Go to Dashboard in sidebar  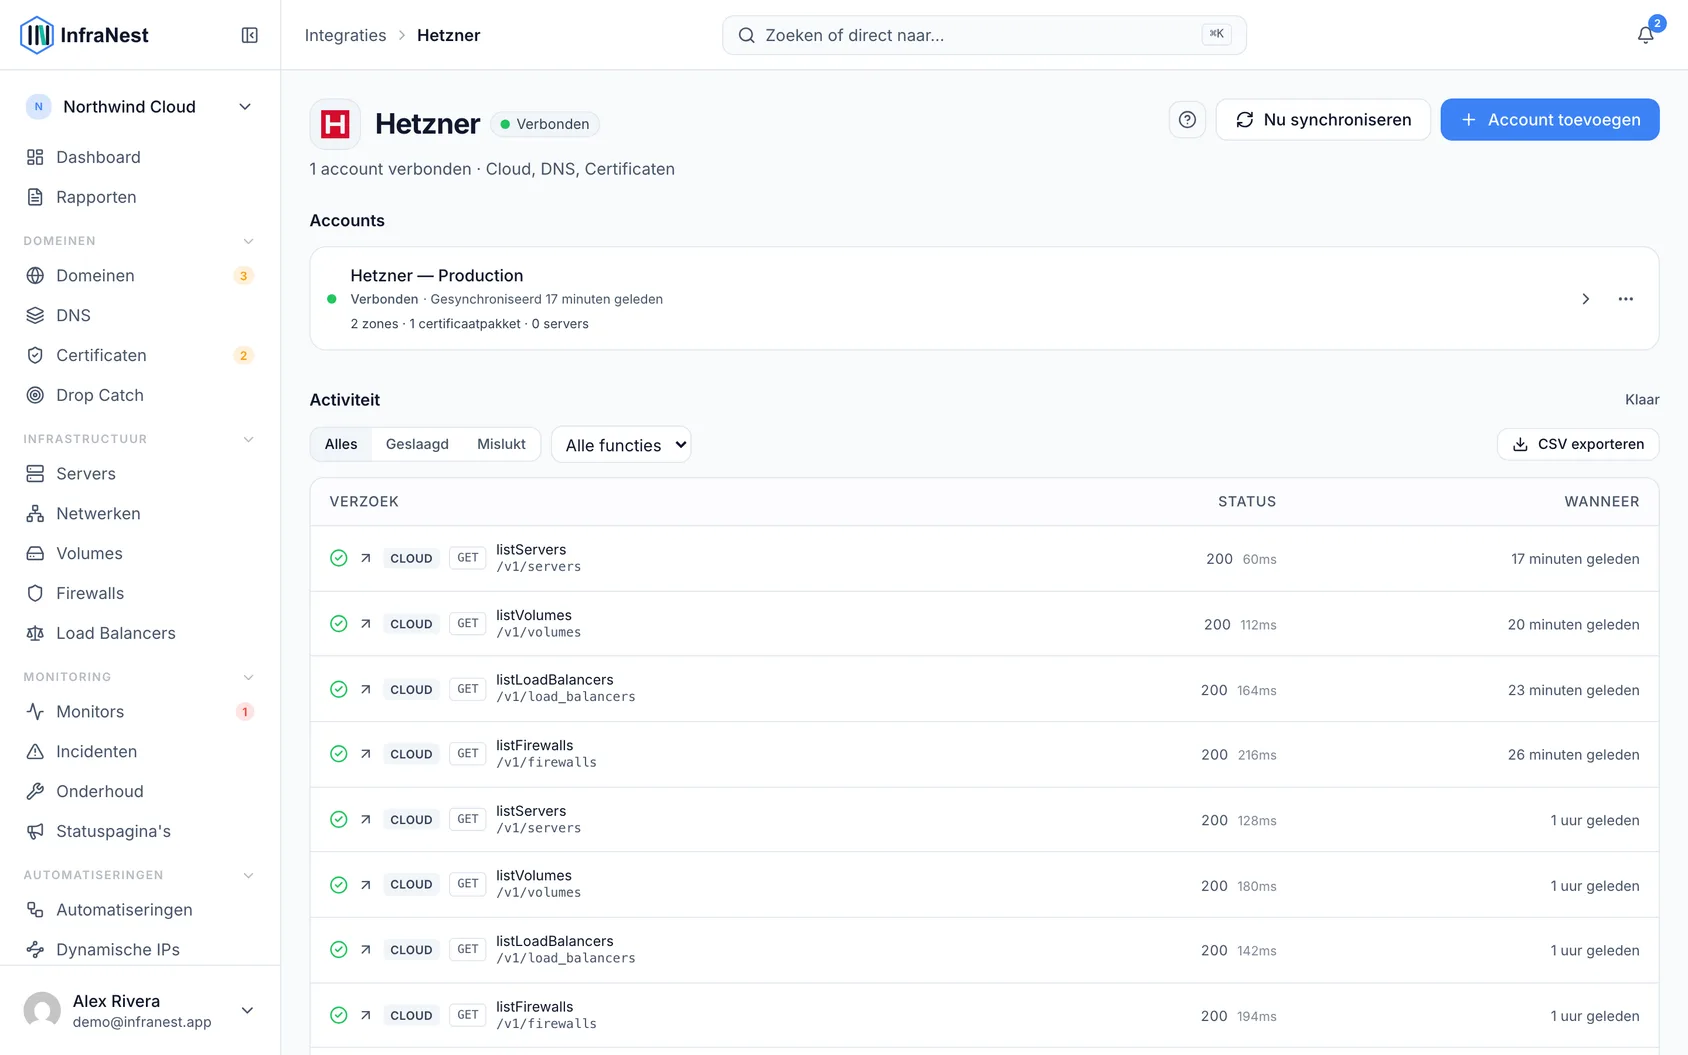pyautogui.click(x=140, y=157)
